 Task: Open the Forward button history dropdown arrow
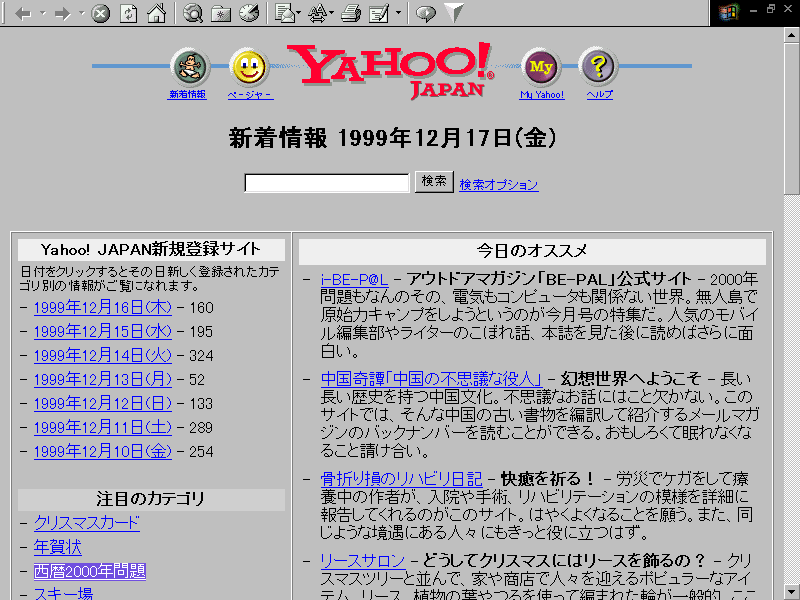[x=82, y=13]
